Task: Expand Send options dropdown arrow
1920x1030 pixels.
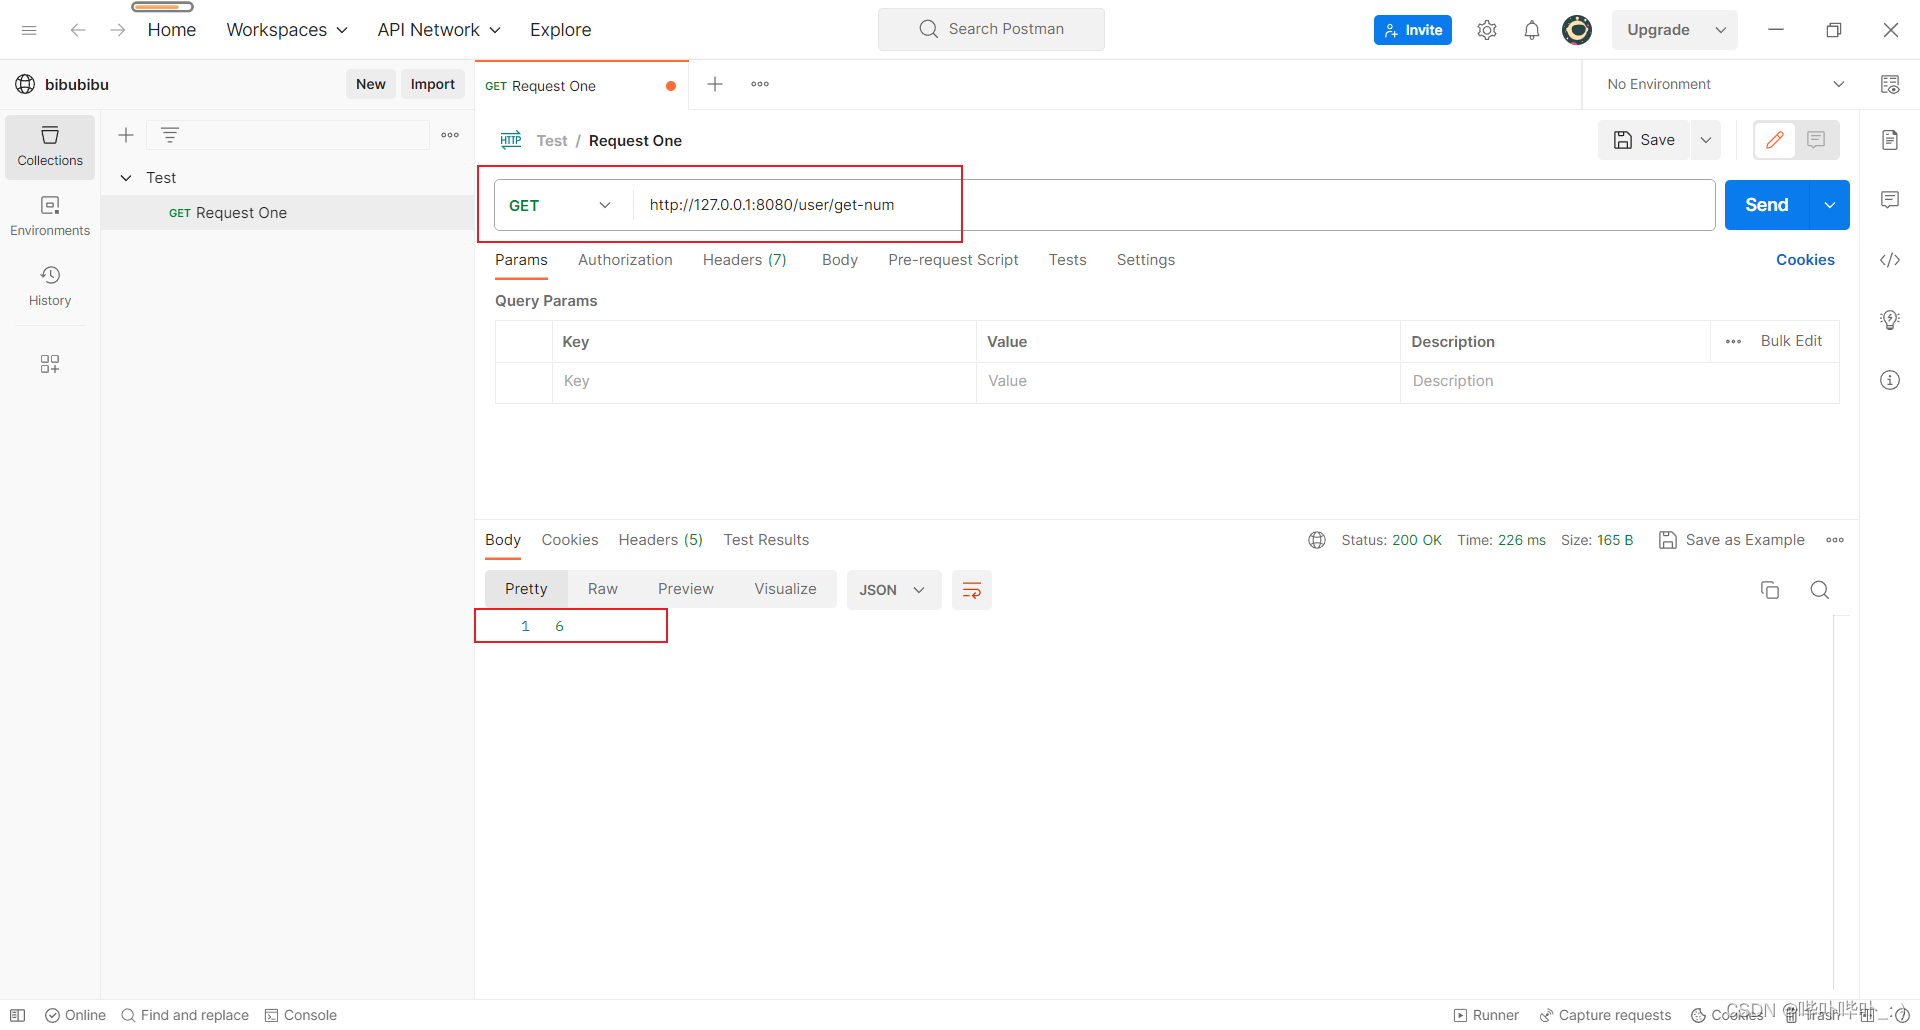Action: click(x=1830, y=205)
